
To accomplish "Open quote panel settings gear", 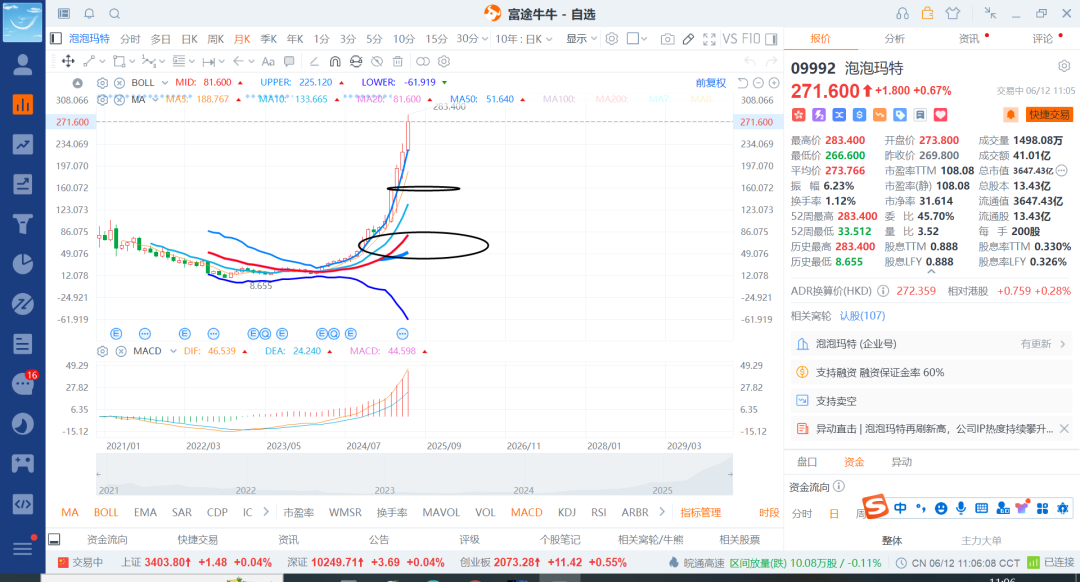I will 1064,66.
